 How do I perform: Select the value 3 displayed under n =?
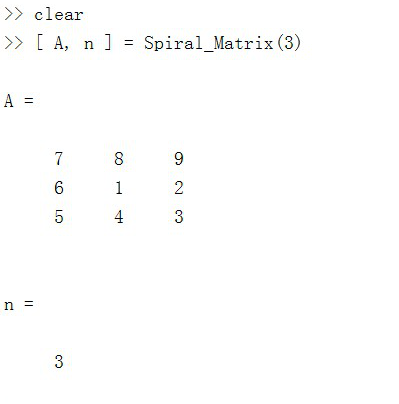click(x=59, y=361)
